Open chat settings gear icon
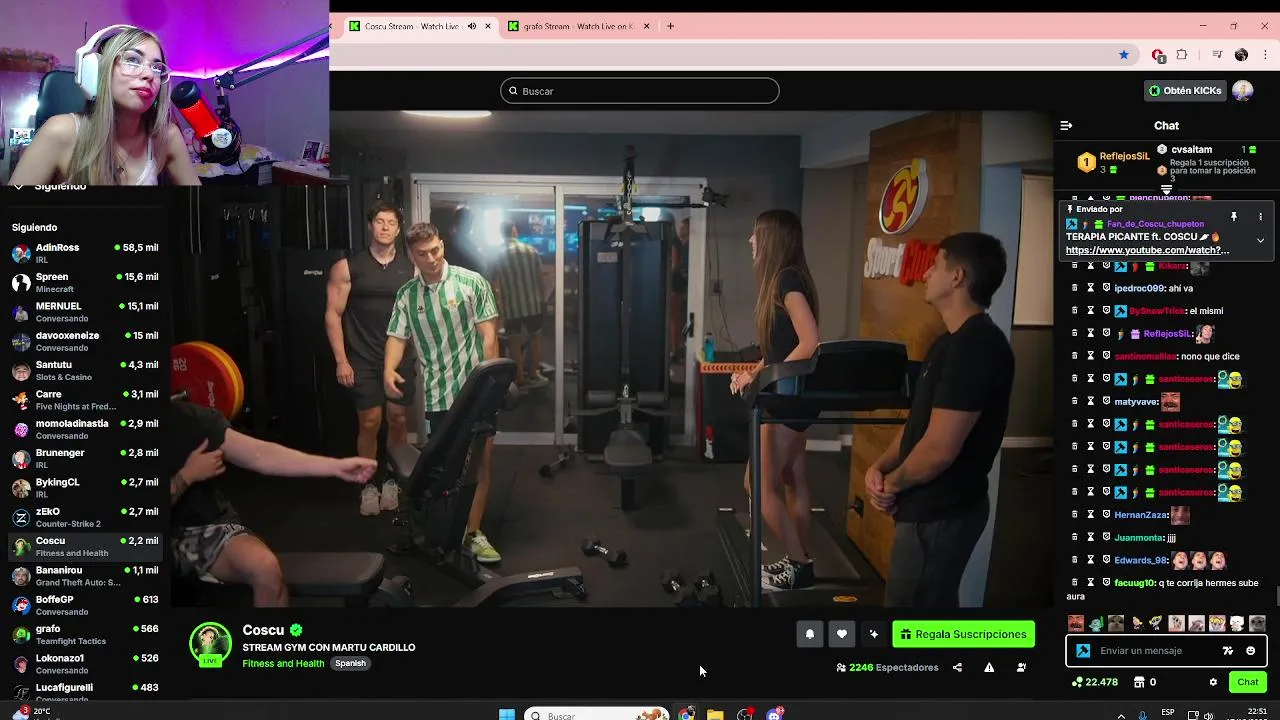The width and height of the screenshot is (1280, 720). click(1213, 682)
